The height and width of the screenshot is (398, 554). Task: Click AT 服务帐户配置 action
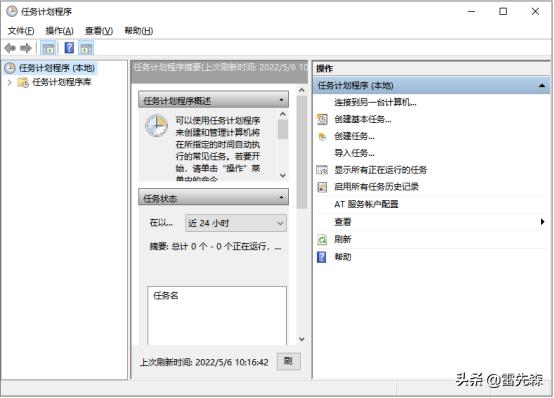click(x=366, y=204)
